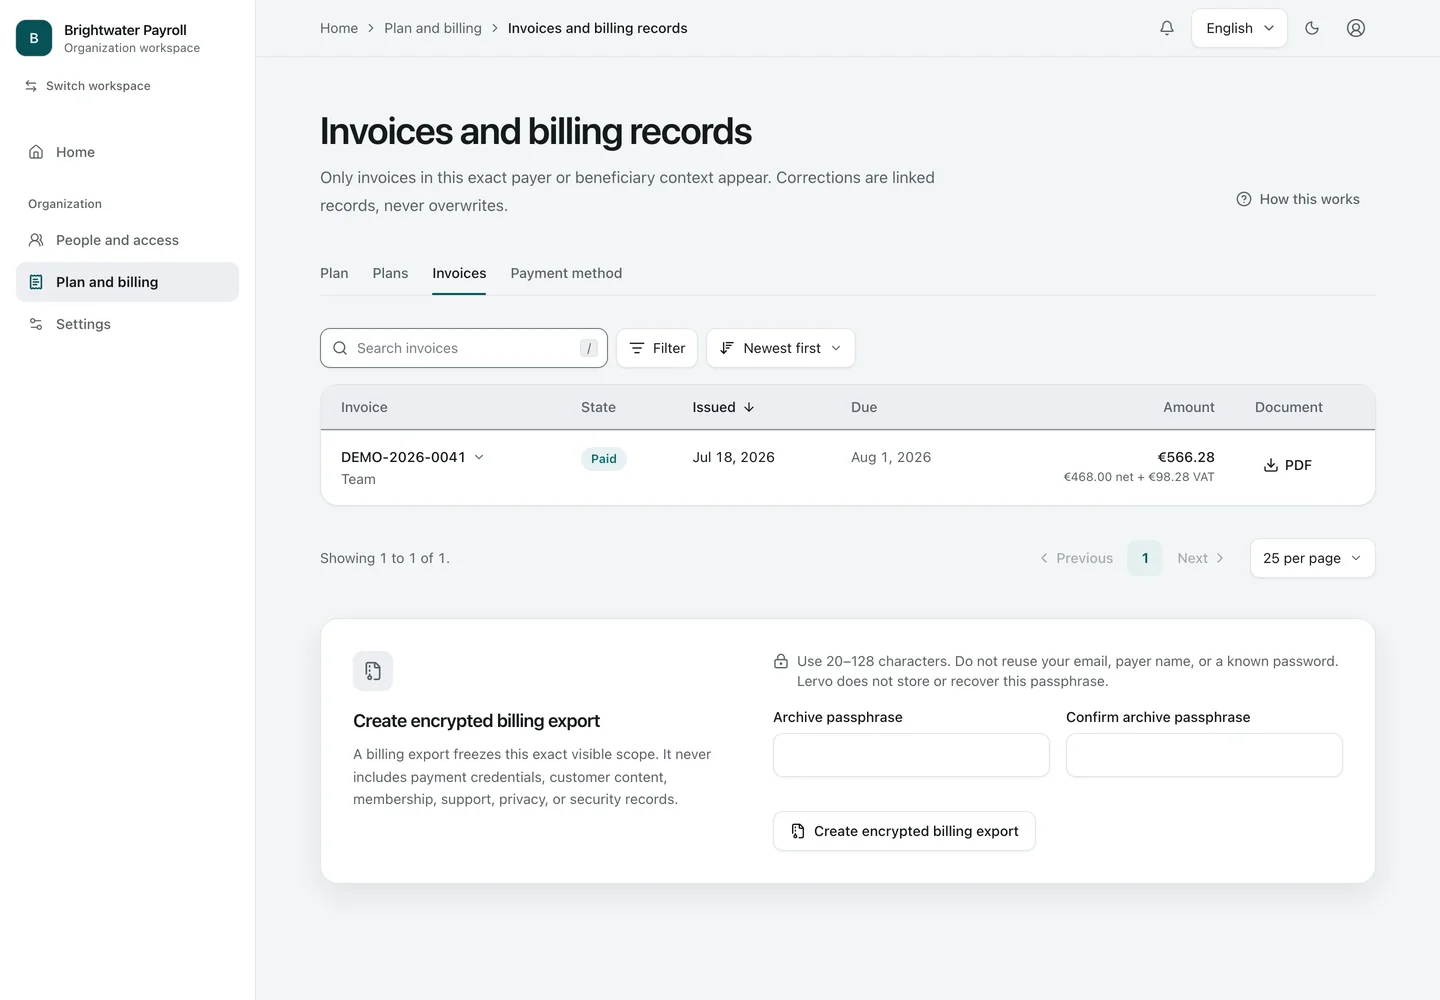
Task: Click the Team label under the invoice
Action: 358,479
